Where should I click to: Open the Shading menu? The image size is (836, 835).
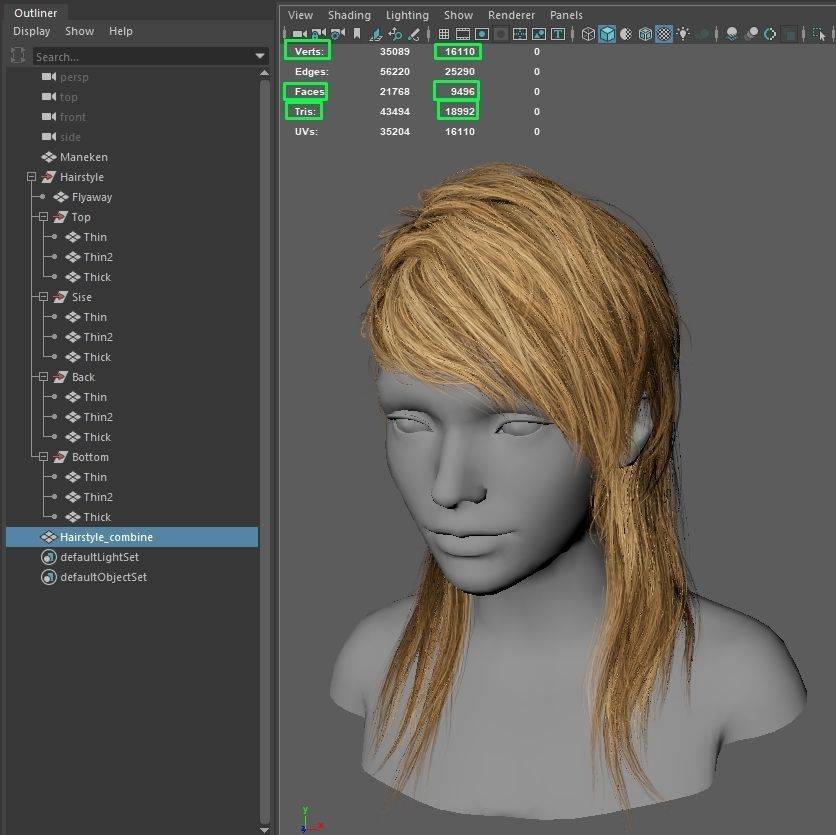pyautogui.click(x=349, y=15)
